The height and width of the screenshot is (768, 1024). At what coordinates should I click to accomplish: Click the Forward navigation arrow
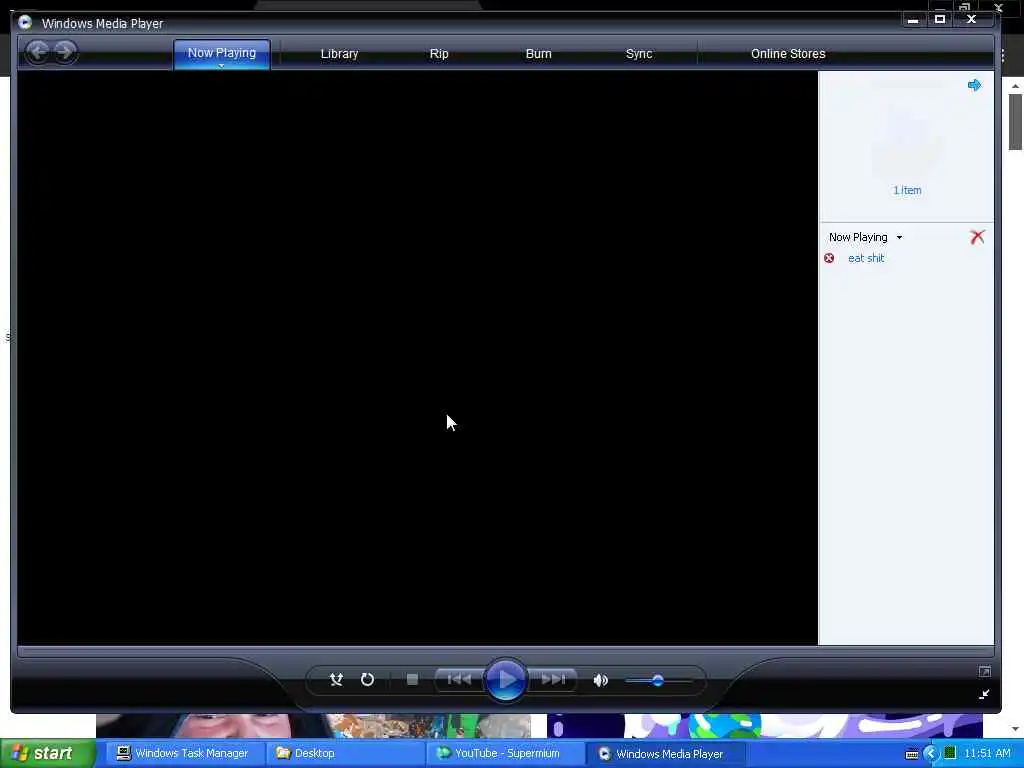[65, 52]
